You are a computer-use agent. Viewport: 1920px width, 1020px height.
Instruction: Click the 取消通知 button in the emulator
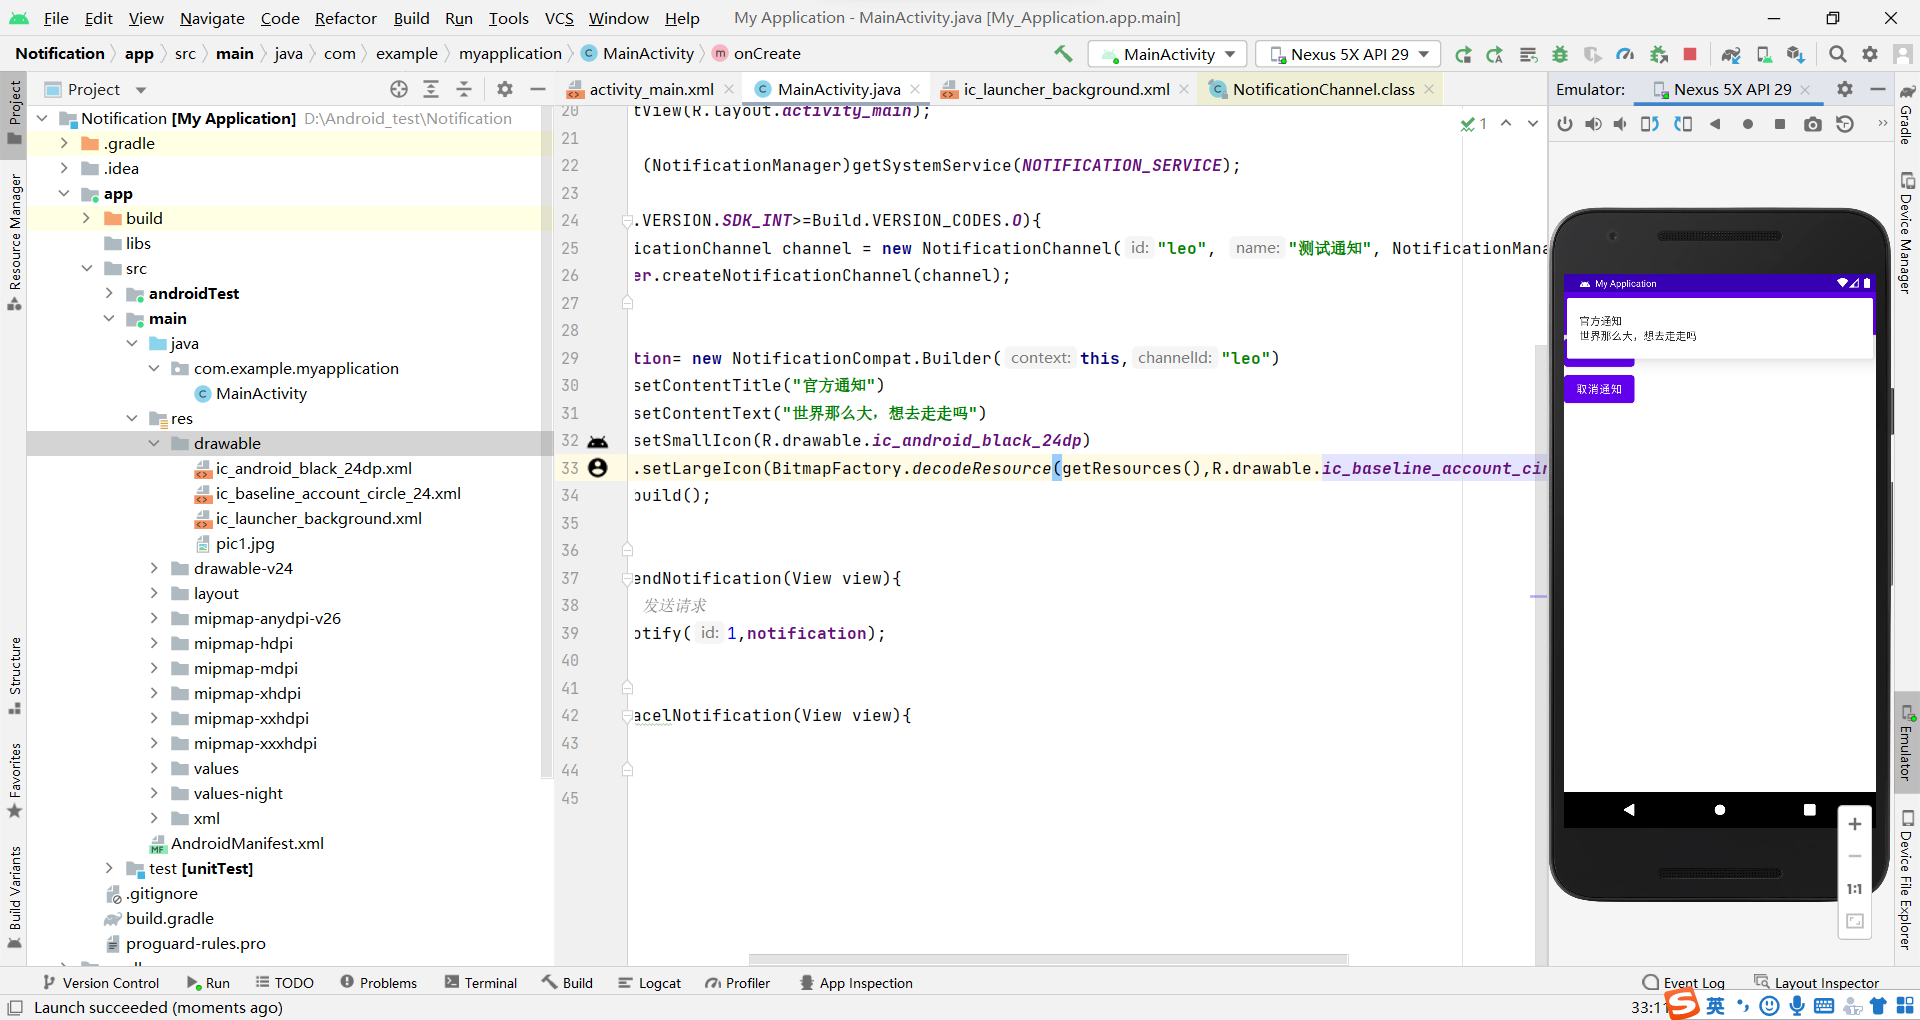(1599, 389)
